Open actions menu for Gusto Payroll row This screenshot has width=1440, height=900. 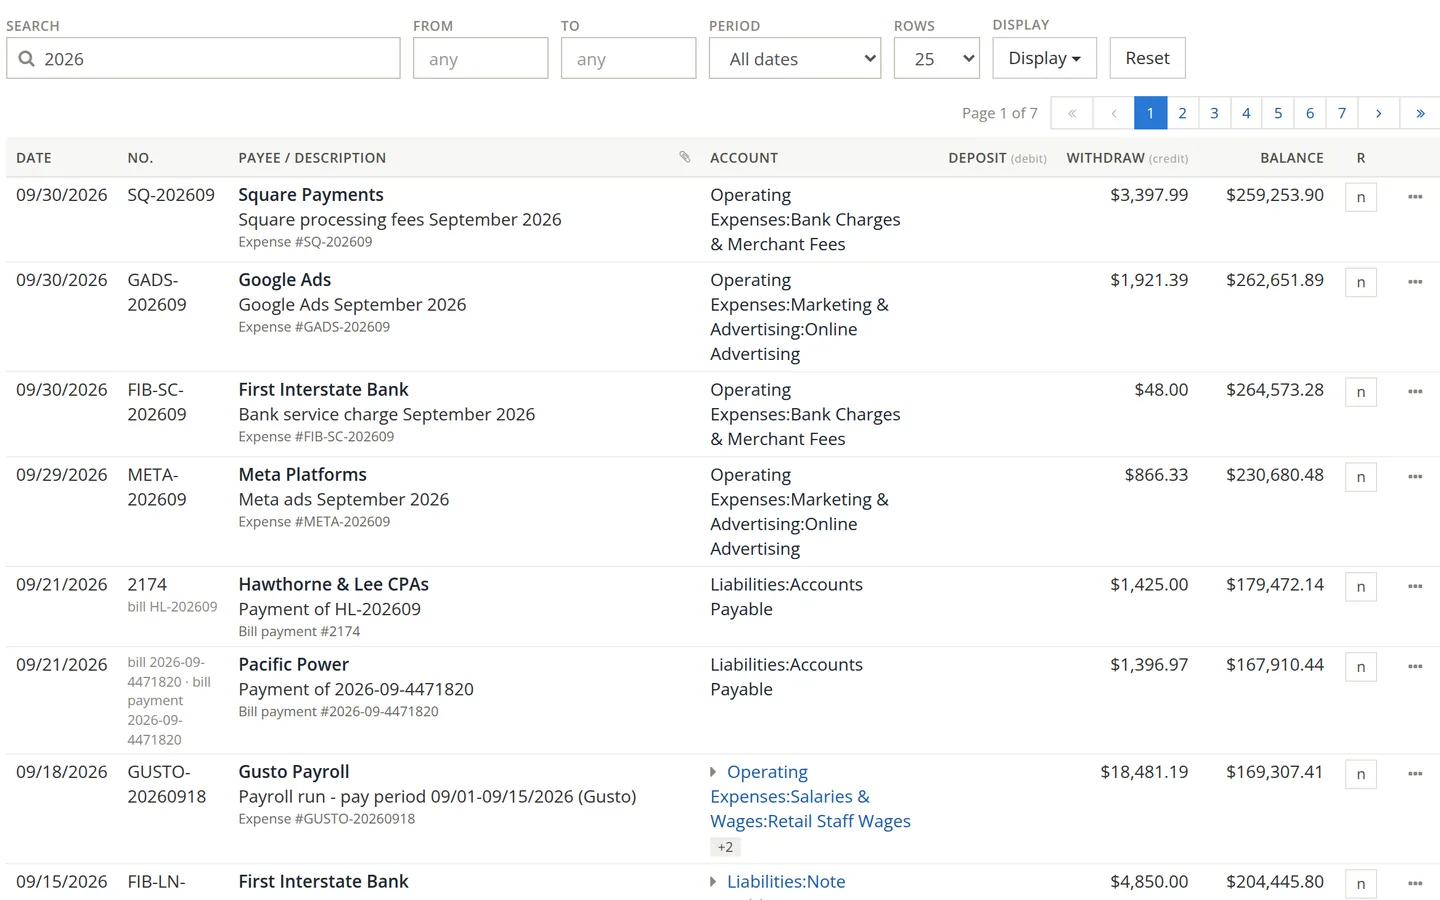coord(1415,774)
